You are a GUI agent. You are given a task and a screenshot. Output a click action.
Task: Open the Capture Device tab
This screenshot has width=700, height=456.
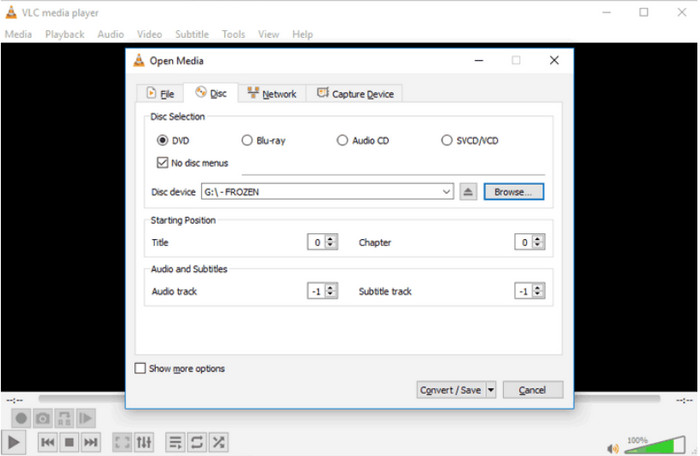pos(355,94)
